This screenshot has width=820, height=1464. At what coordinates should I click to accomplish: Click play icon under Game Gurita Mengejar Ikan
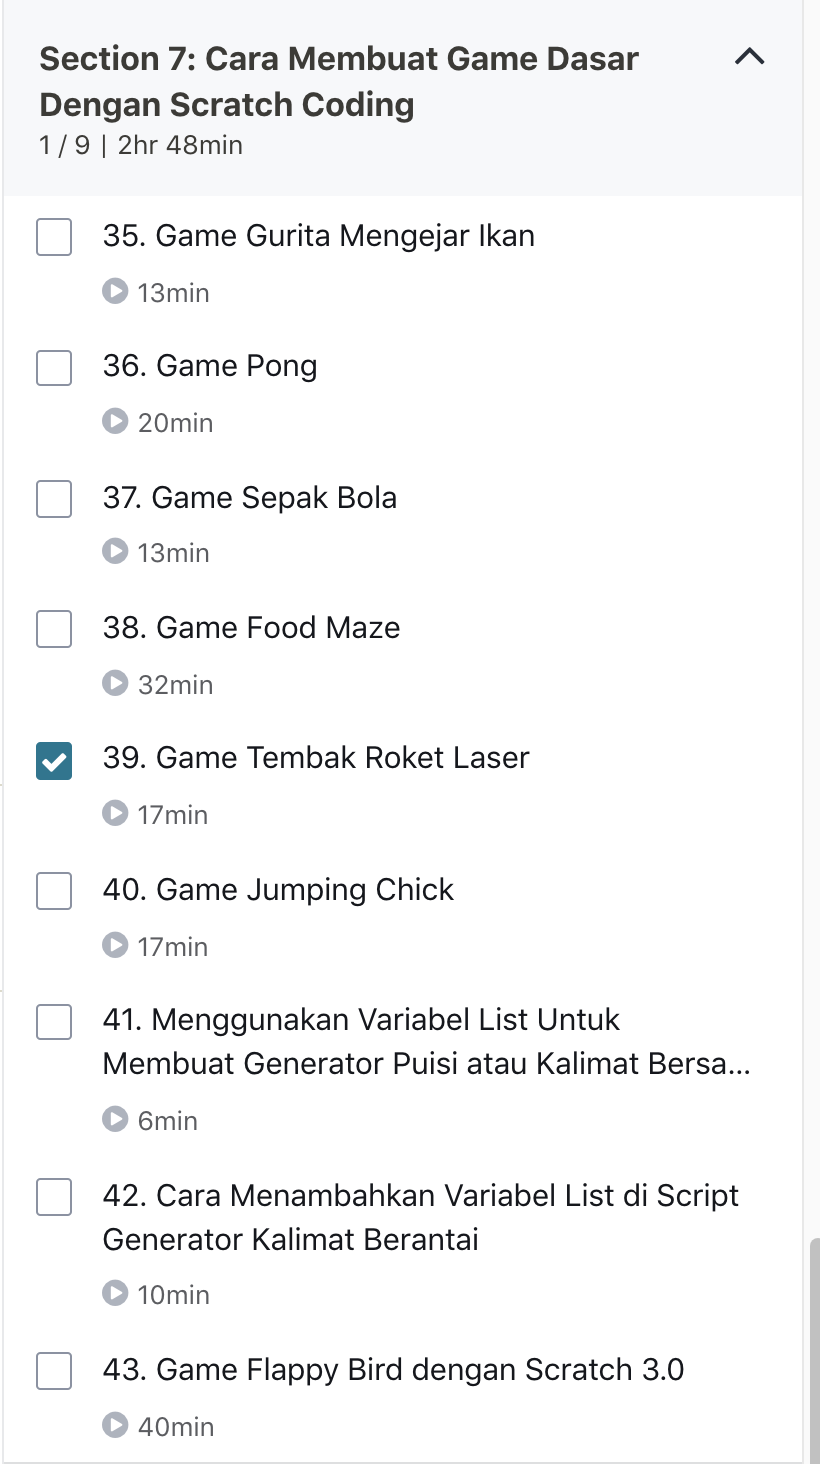[115, 291]
